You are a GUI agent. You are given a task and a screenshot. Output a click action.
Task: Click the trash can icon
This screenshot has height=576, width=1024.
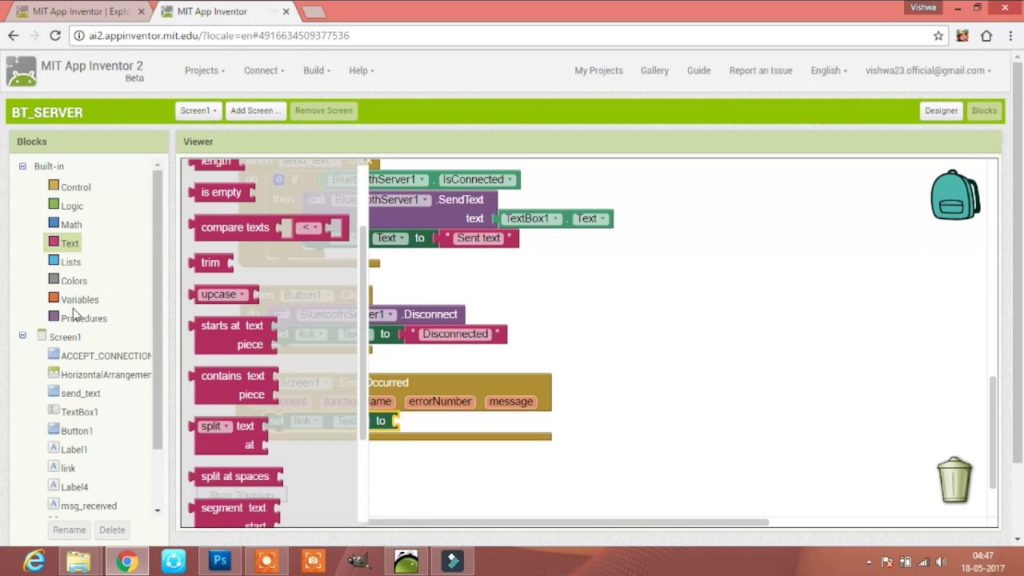click(x=954, y=479)
